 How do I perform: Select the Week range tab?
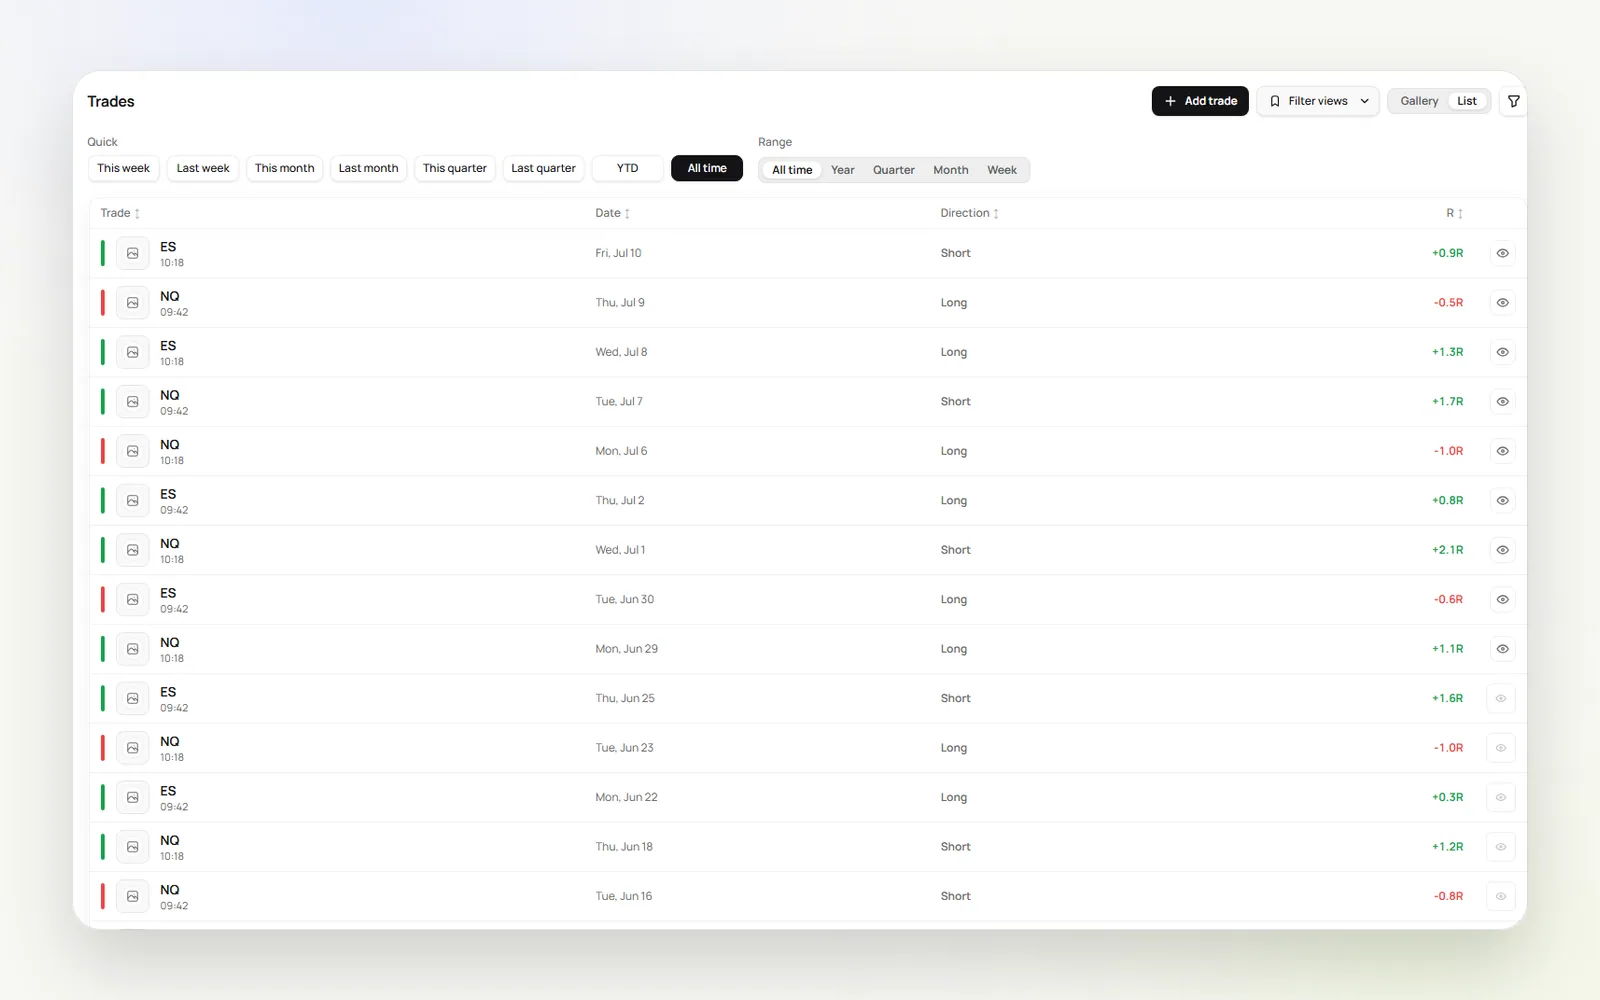point(1002,170)
